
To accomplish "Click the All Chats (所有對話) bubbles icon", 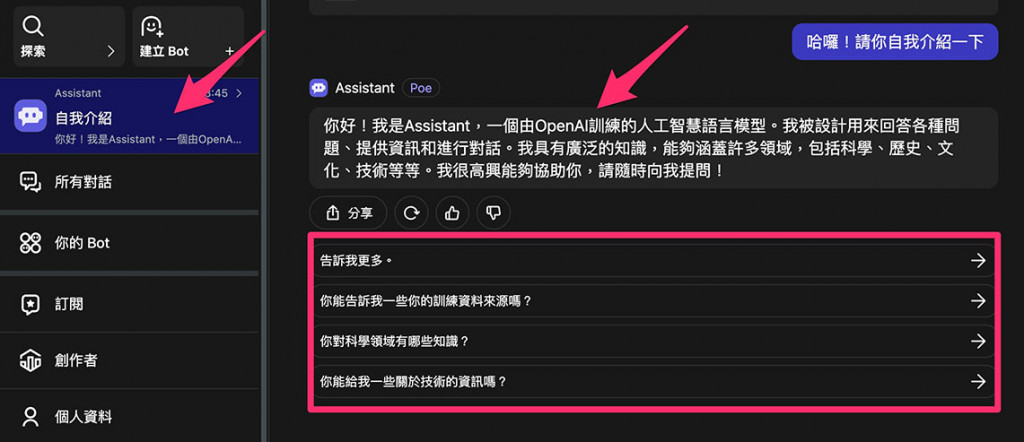I will [31, 182].
